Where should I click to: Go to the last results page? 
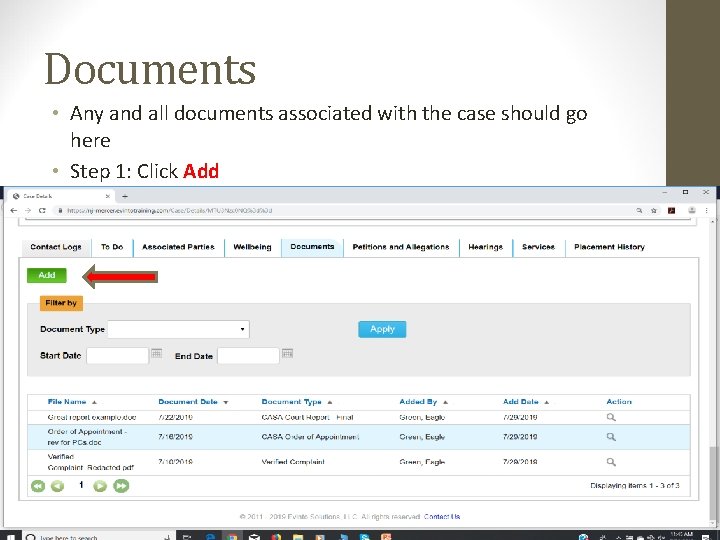121,486
